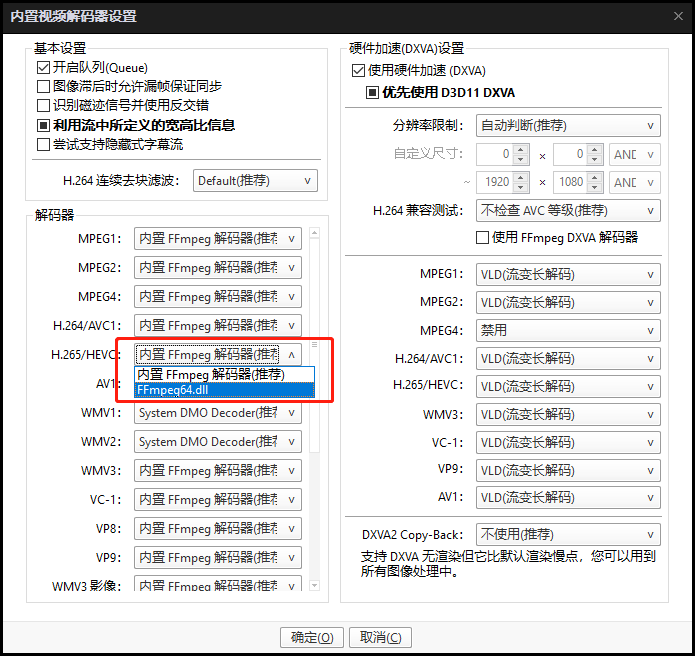Select FFmpeg64.dll in the open dropdown list
Viewport: 695px width, 656px height.
[x=224, y=390]
